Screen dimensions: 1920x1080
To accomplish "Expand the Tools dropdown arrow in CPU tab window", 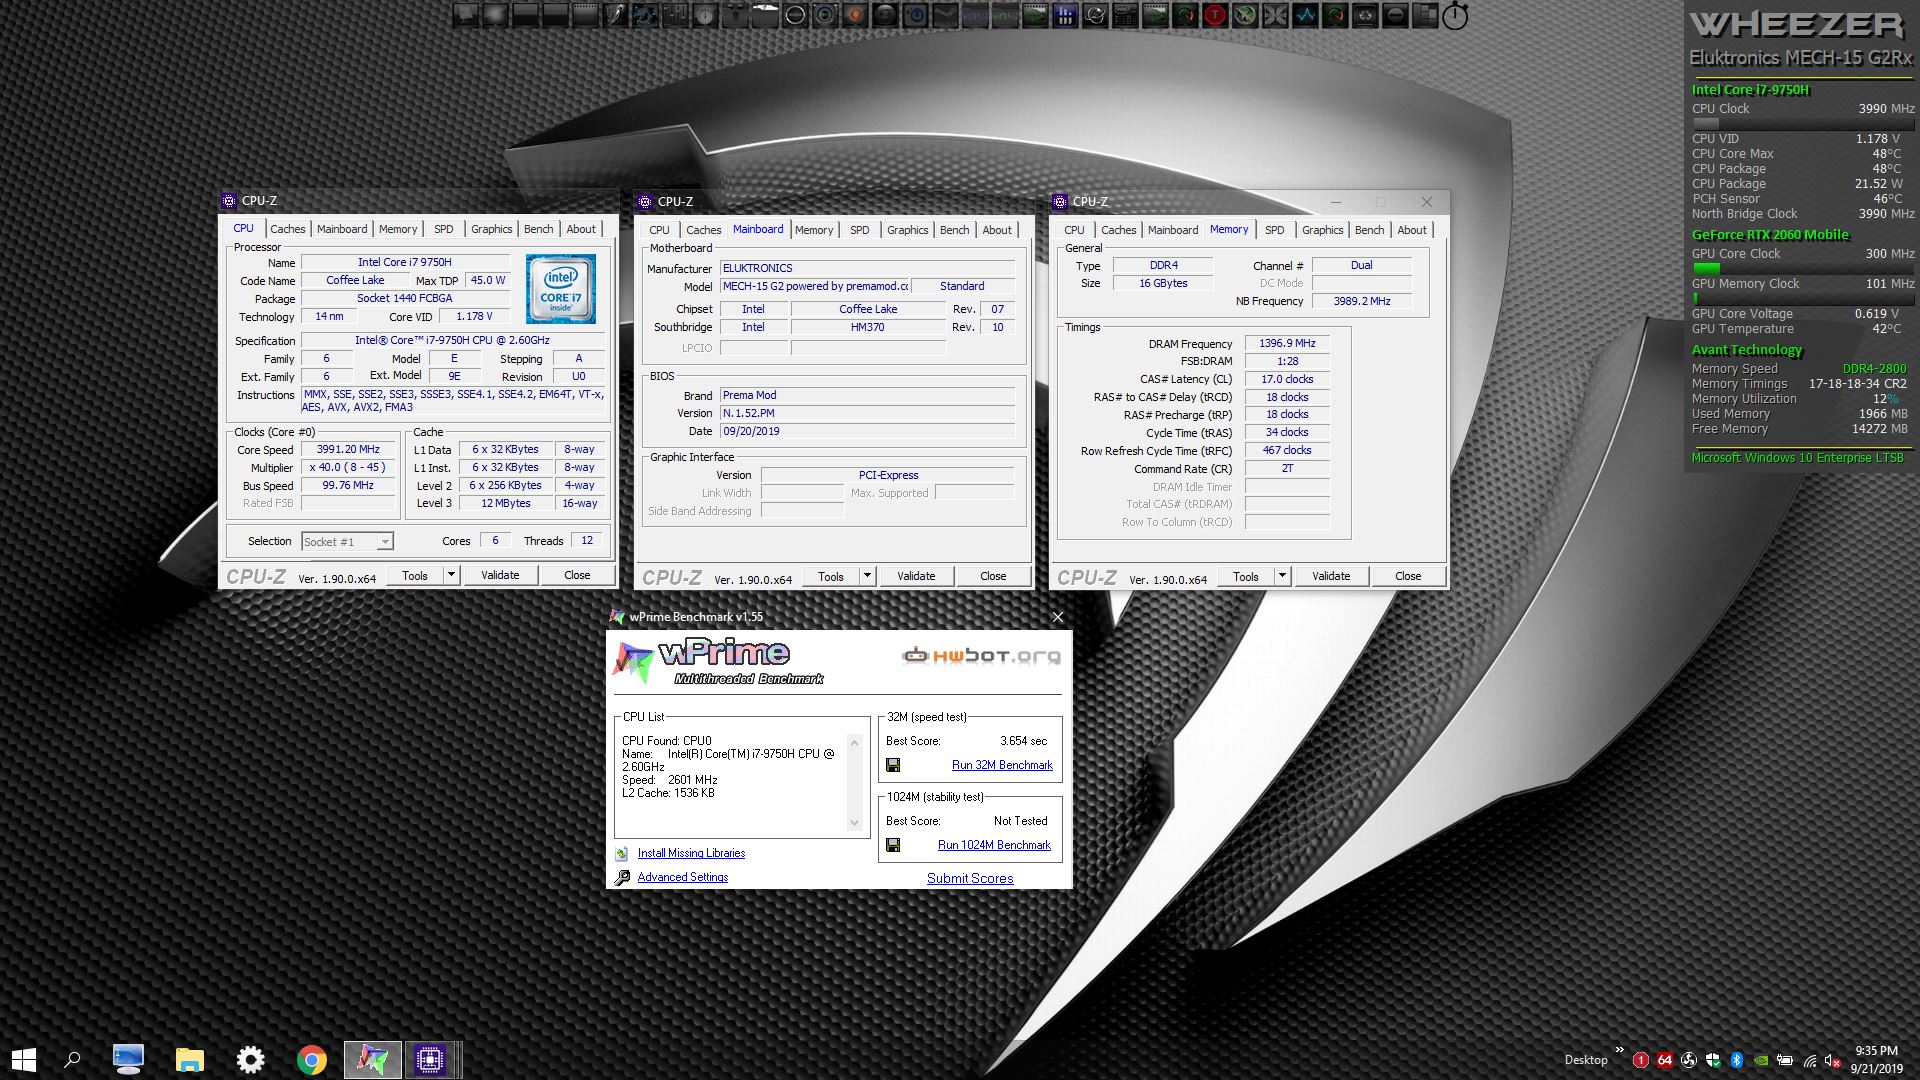I will 451,575.
